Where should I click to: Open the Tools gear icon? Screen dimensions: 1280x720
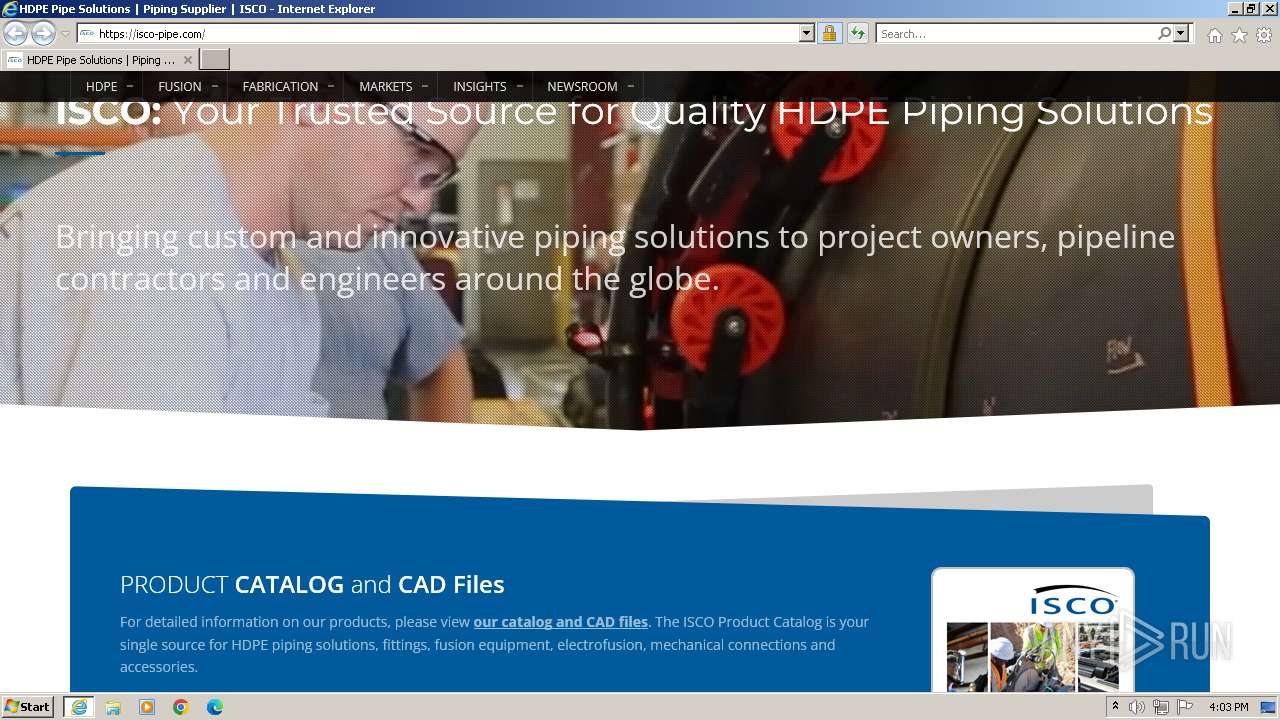[x=1264, y=35]
